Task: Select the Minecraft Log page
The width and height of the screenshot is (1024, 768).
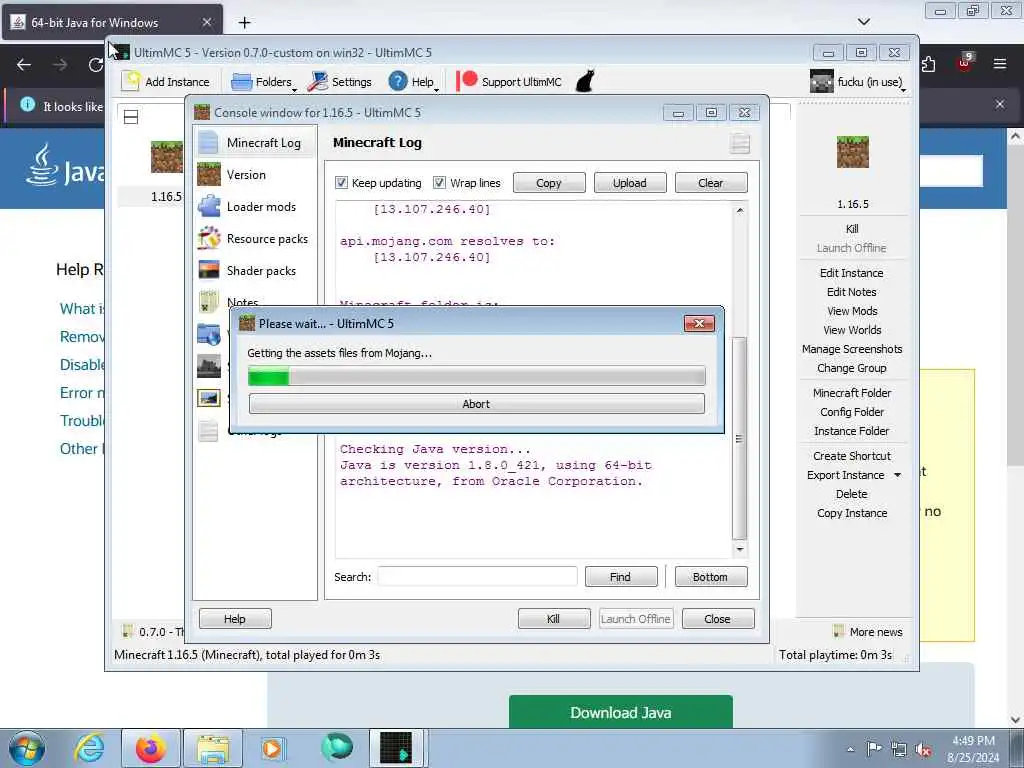Action: click(x=255, y=142)
